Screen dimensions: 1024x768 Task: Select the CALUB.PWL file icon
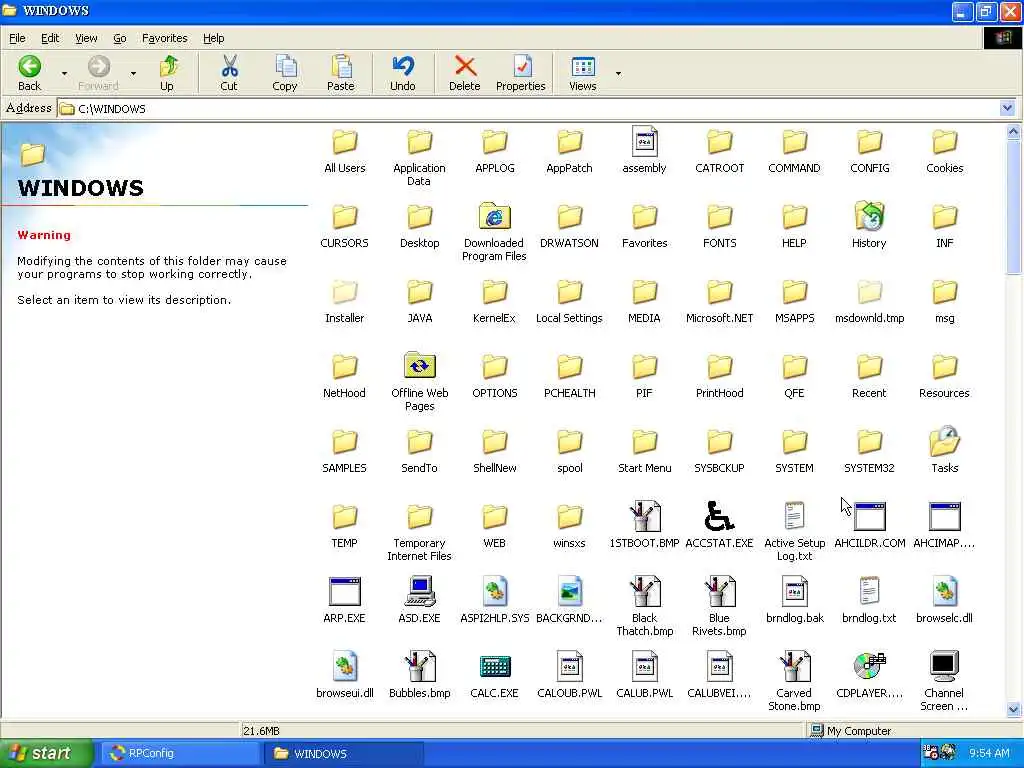pyautogui.click(x=645, y=667)
